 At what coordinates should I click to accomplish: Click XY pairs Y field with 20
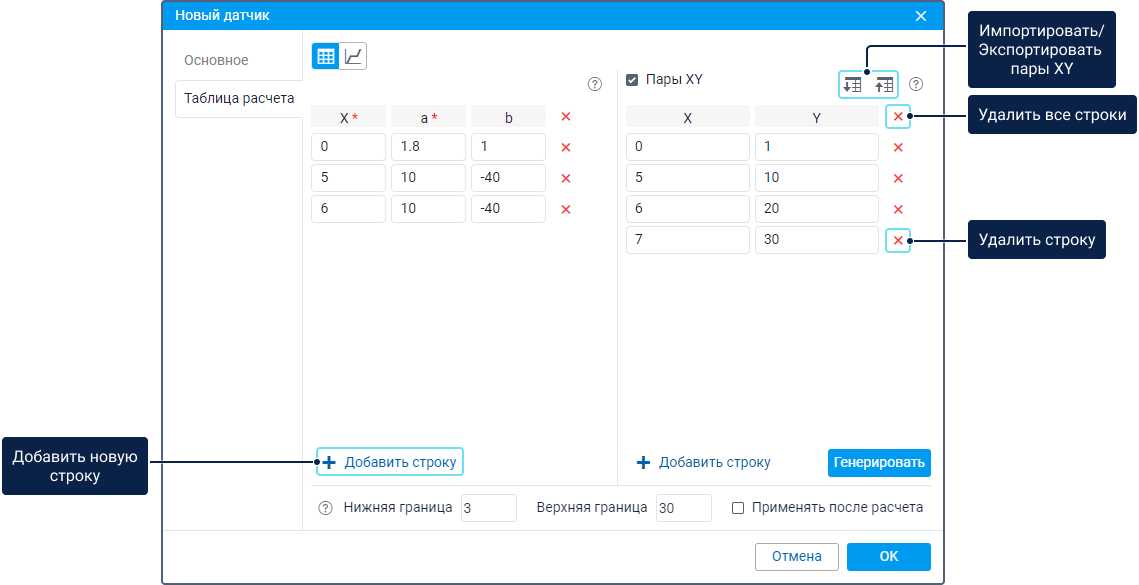point(817,209)
